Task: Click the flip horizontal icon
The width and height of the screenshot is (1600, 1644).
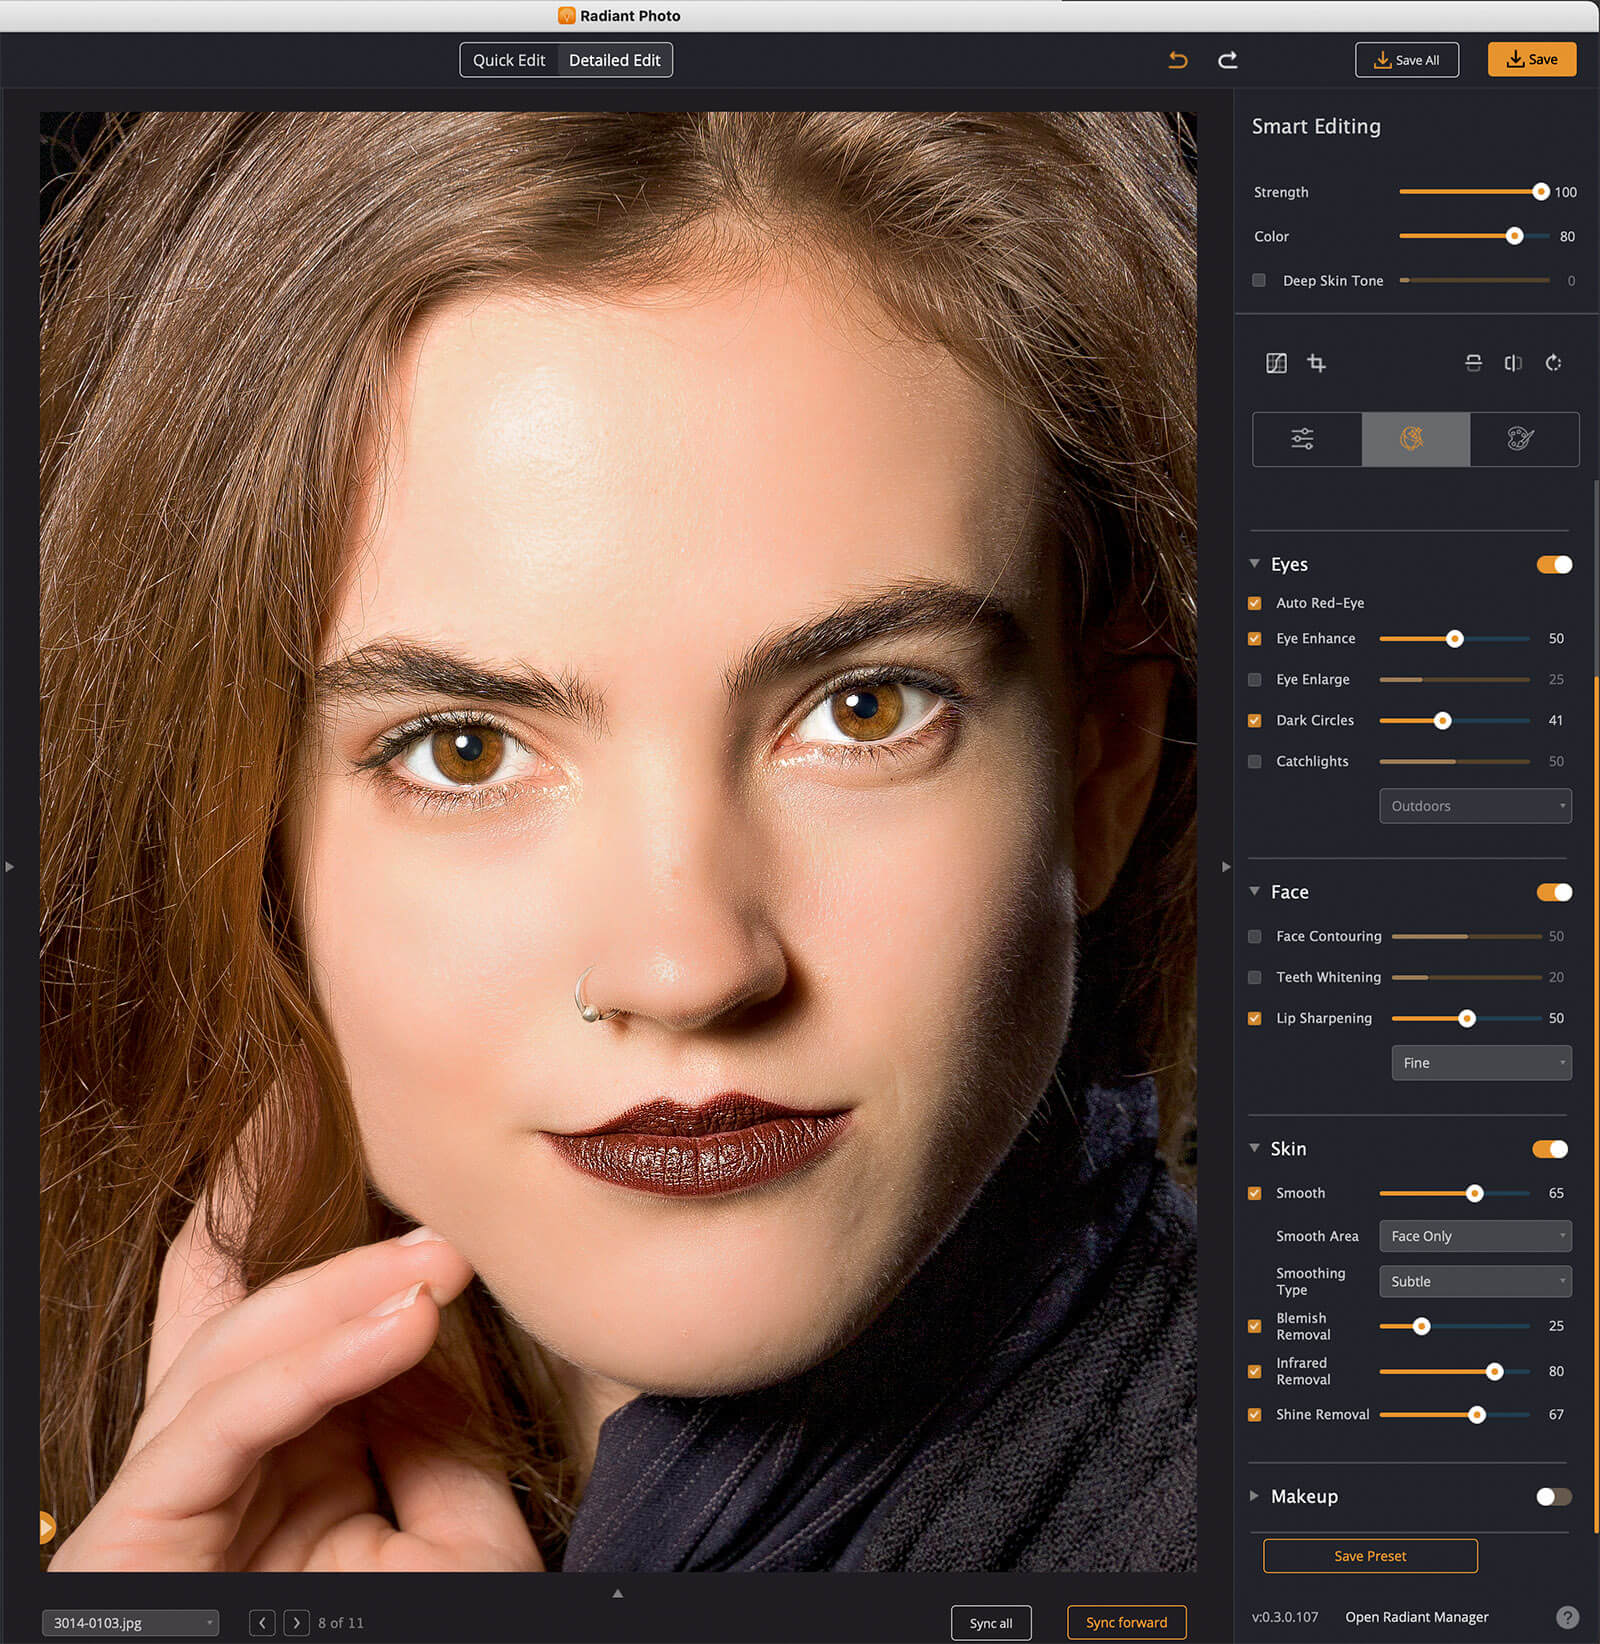Action: [1513, 363]
